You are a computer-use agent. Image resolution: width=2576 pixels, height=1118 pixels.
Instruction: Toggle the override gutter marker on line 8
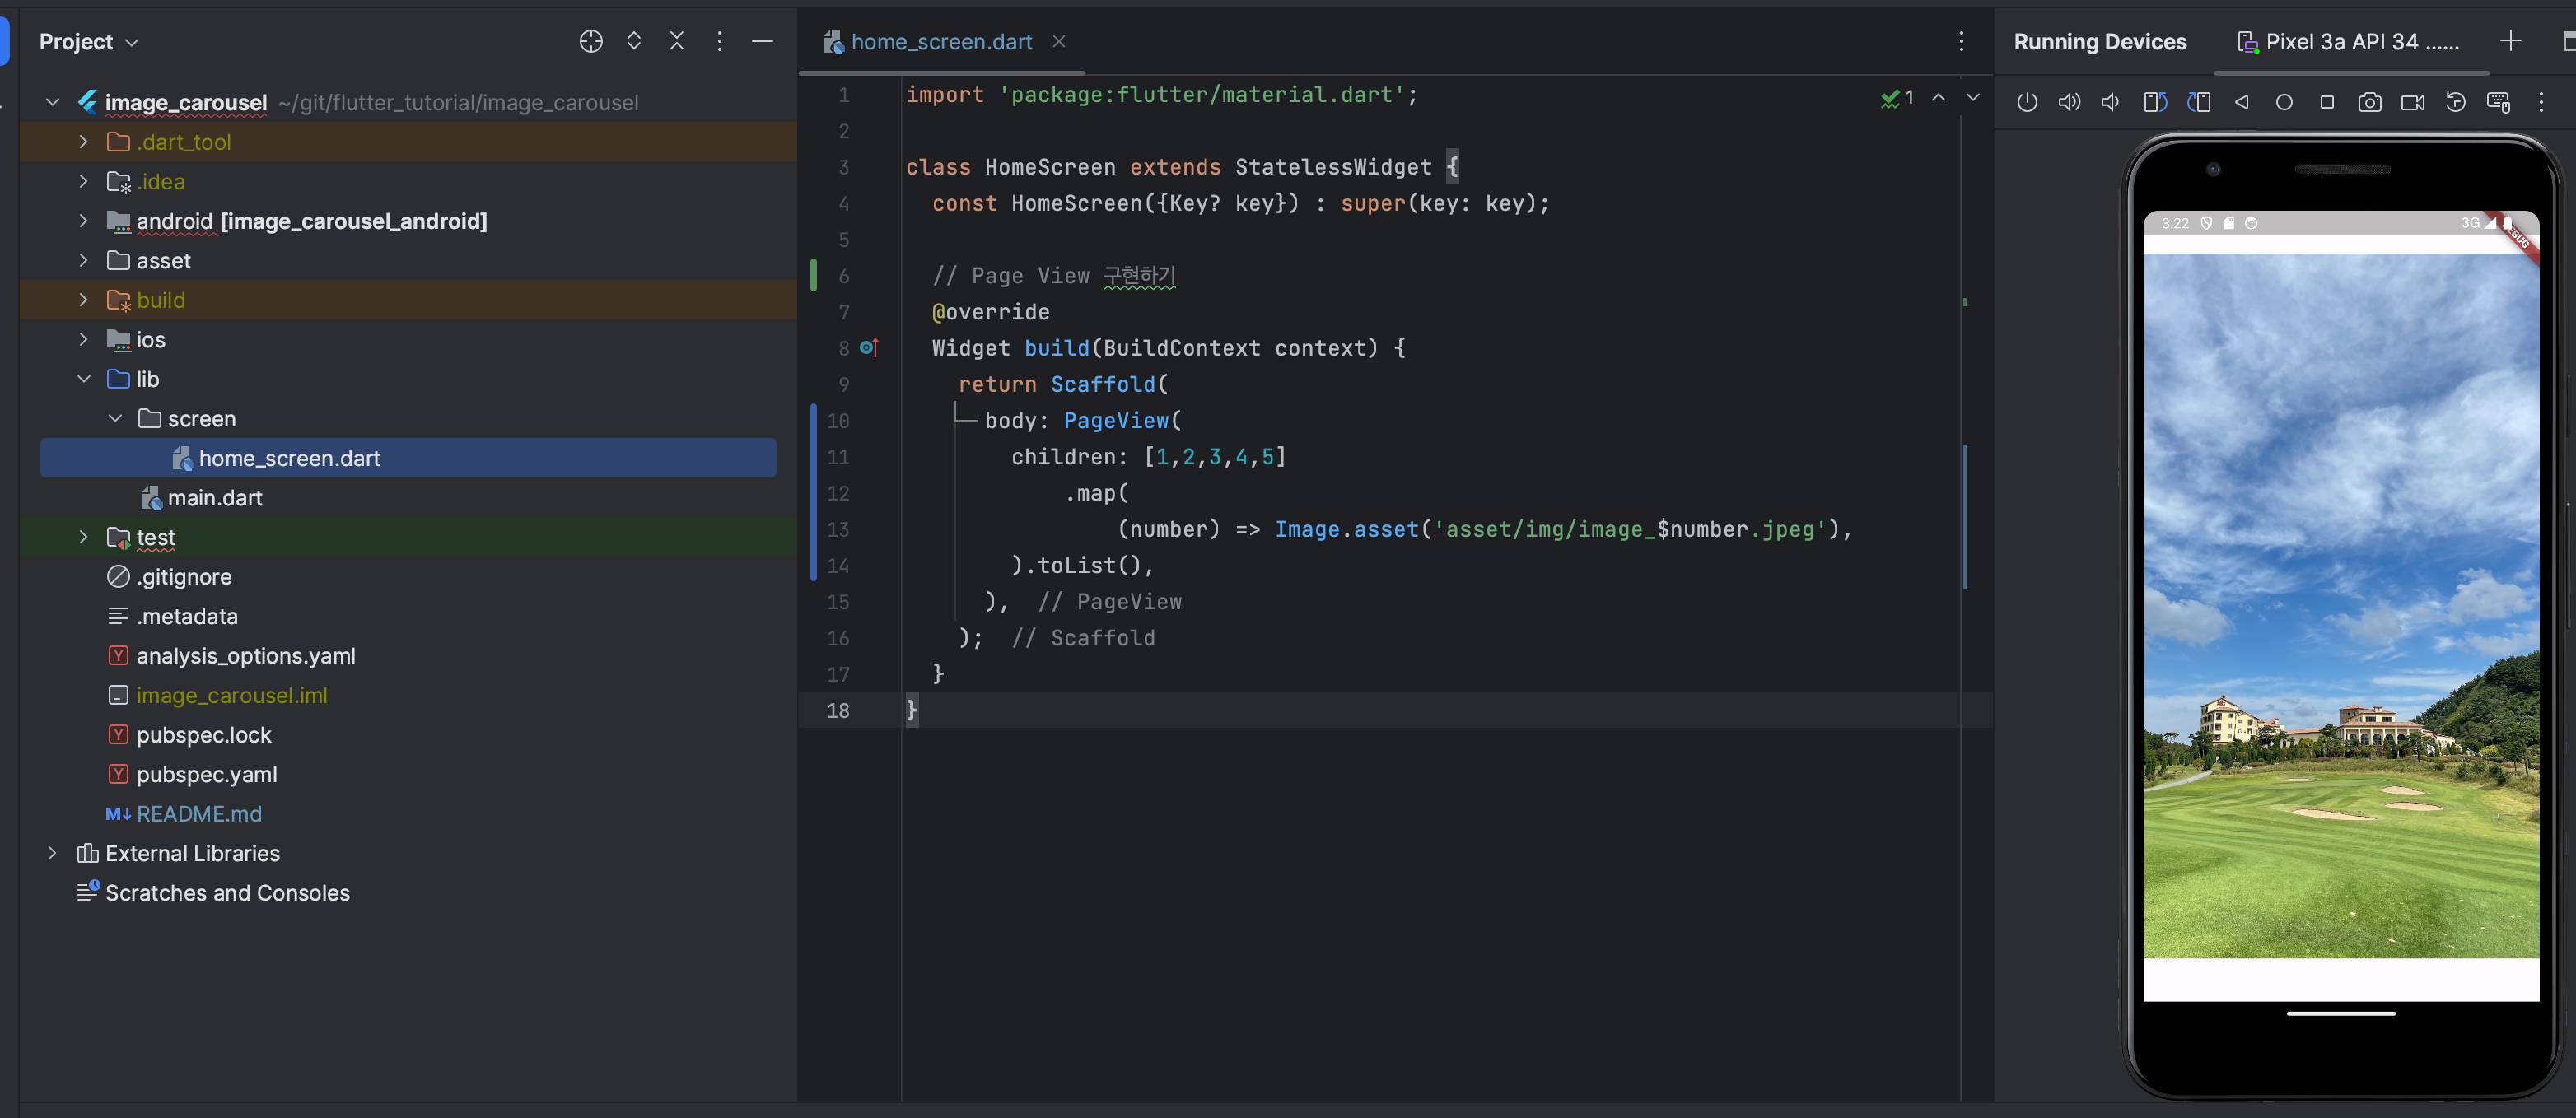tap(869, 348)
